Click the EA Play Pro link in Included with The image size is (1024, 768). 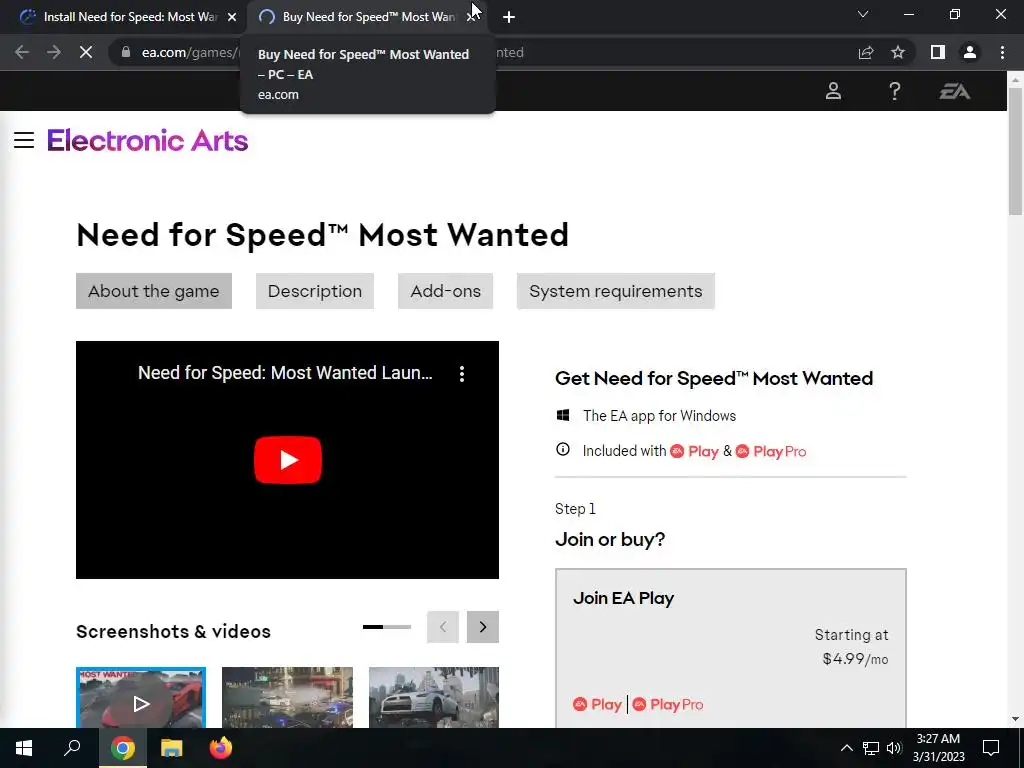click(x=771, y=451)
